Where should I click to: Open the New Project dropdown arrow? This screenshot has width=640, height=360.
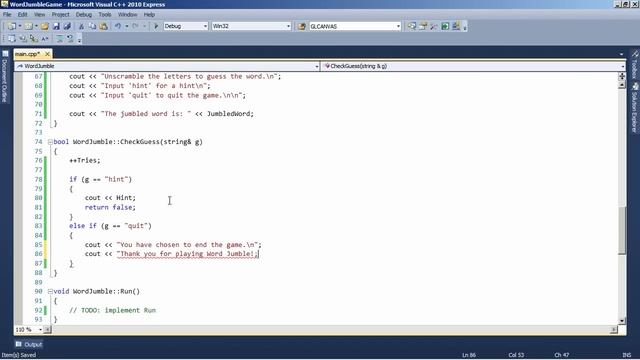[x=20, y=26]
